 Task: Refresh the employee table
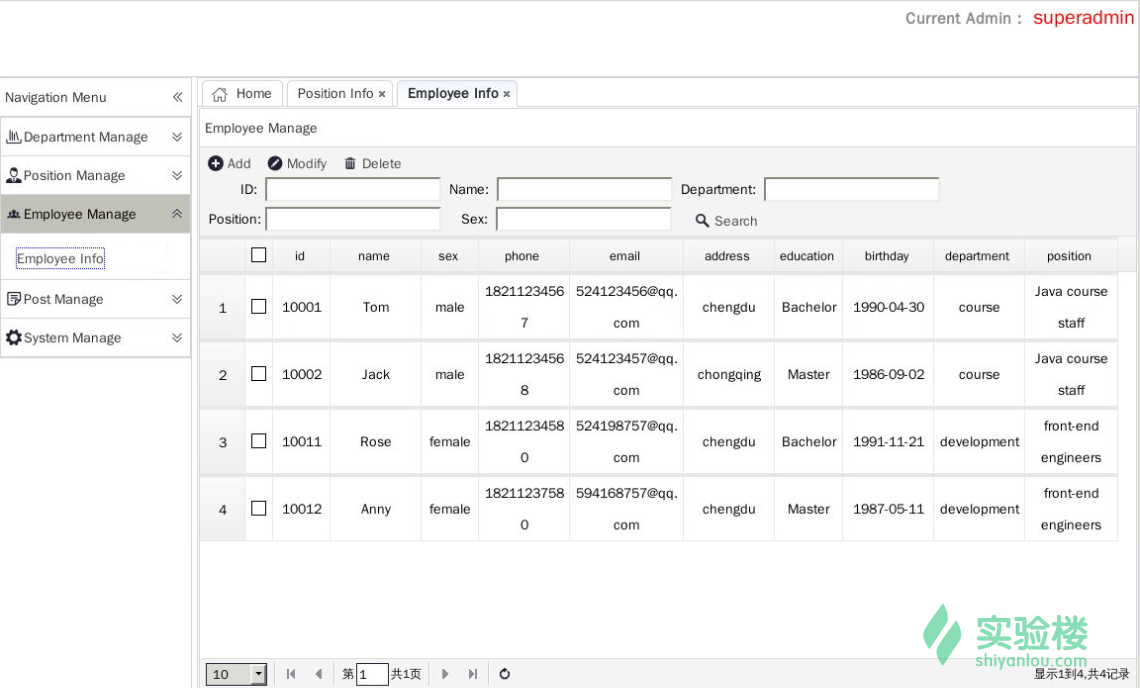(505, 674)
